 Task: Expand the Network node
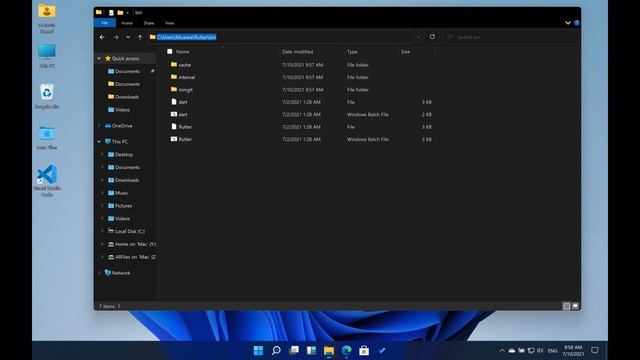pyautogui.click(x=99, y=273)
